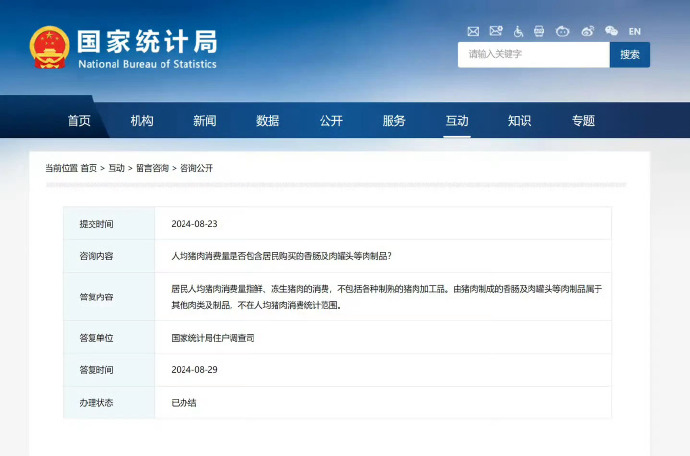The image size is (690, 456).
Task: Click the national emblem logo
Action: tap(49, 47)
